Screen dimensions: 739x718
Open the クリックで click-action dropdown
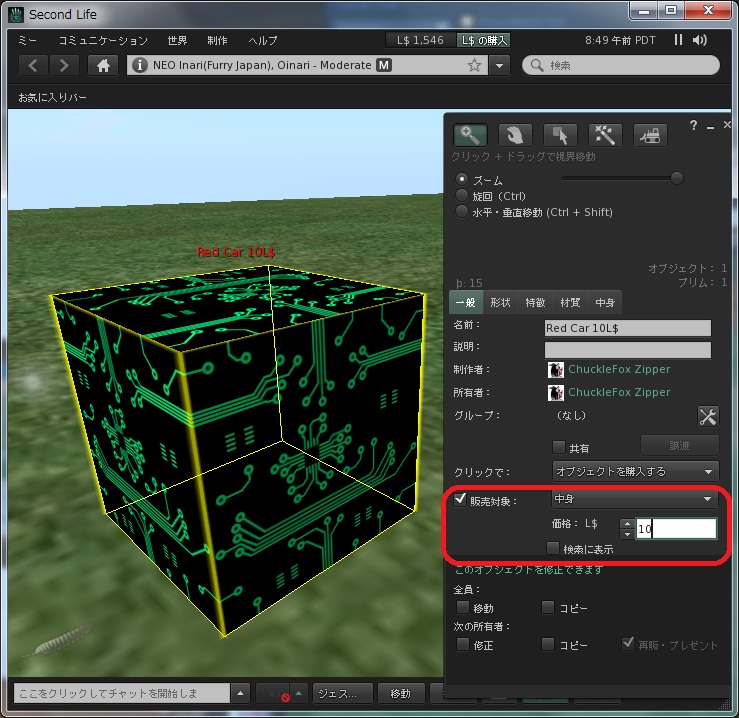point(635,471)
